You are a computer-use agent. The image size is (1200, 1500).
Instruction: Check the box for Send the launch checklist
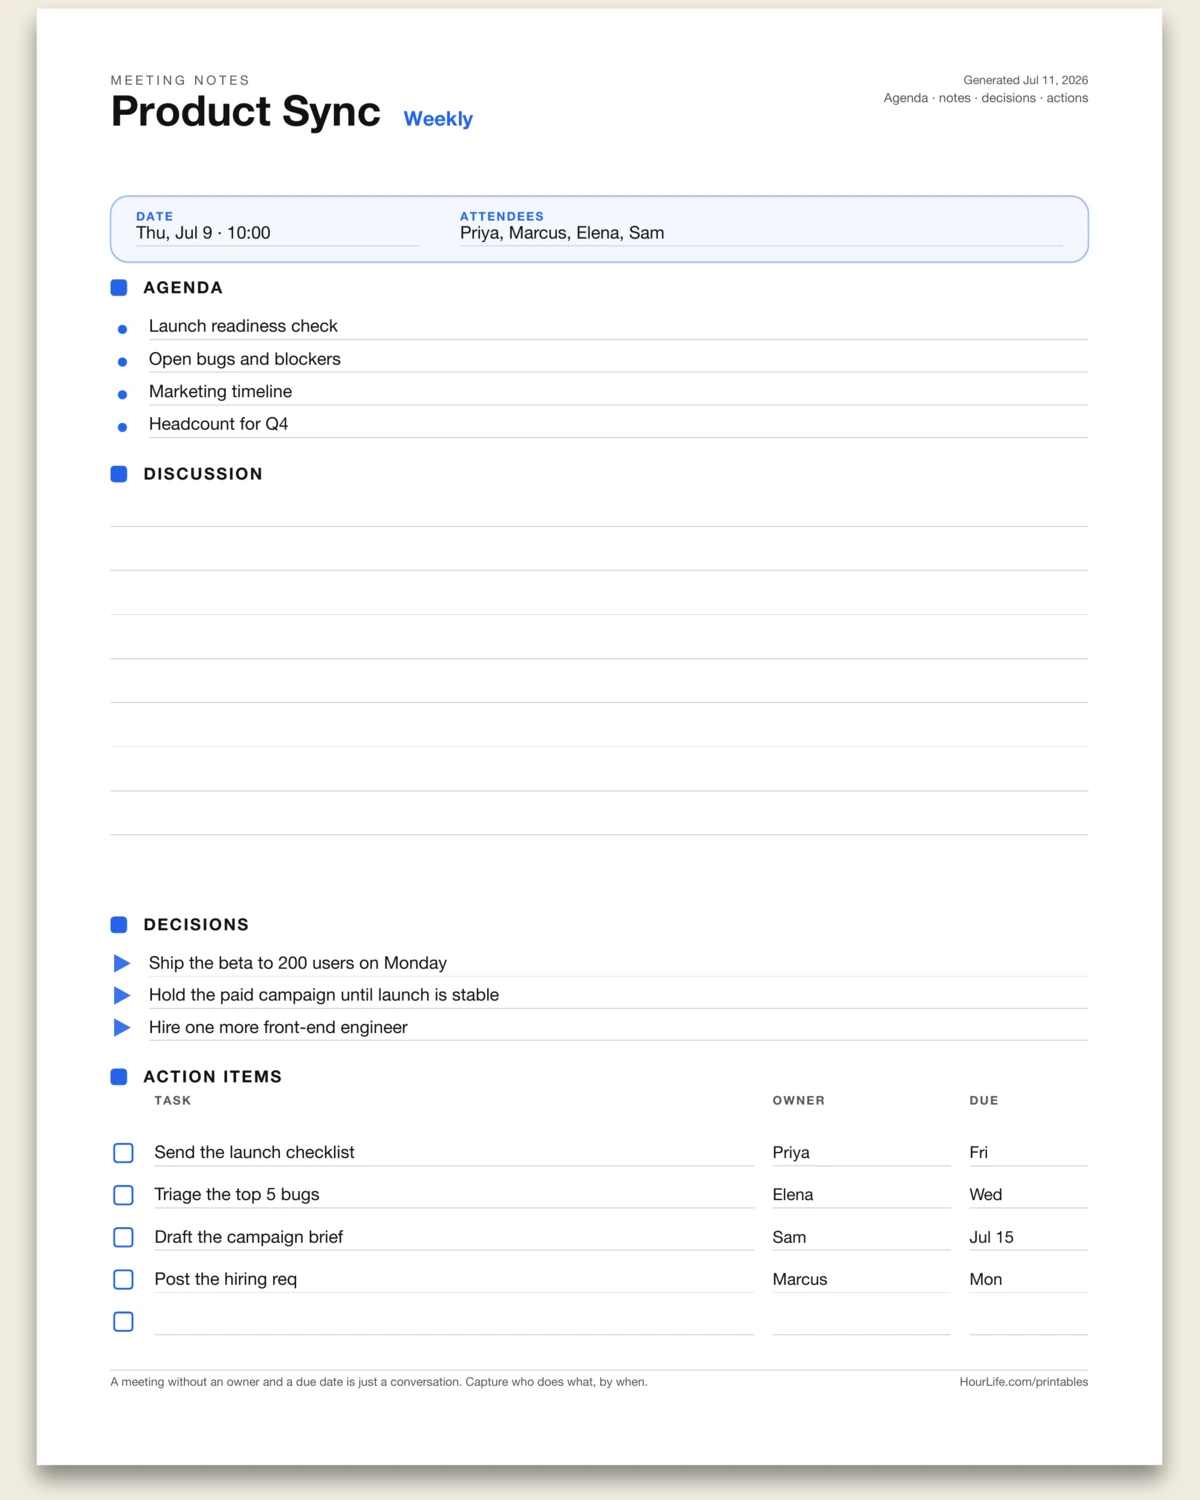[123, 1153]
